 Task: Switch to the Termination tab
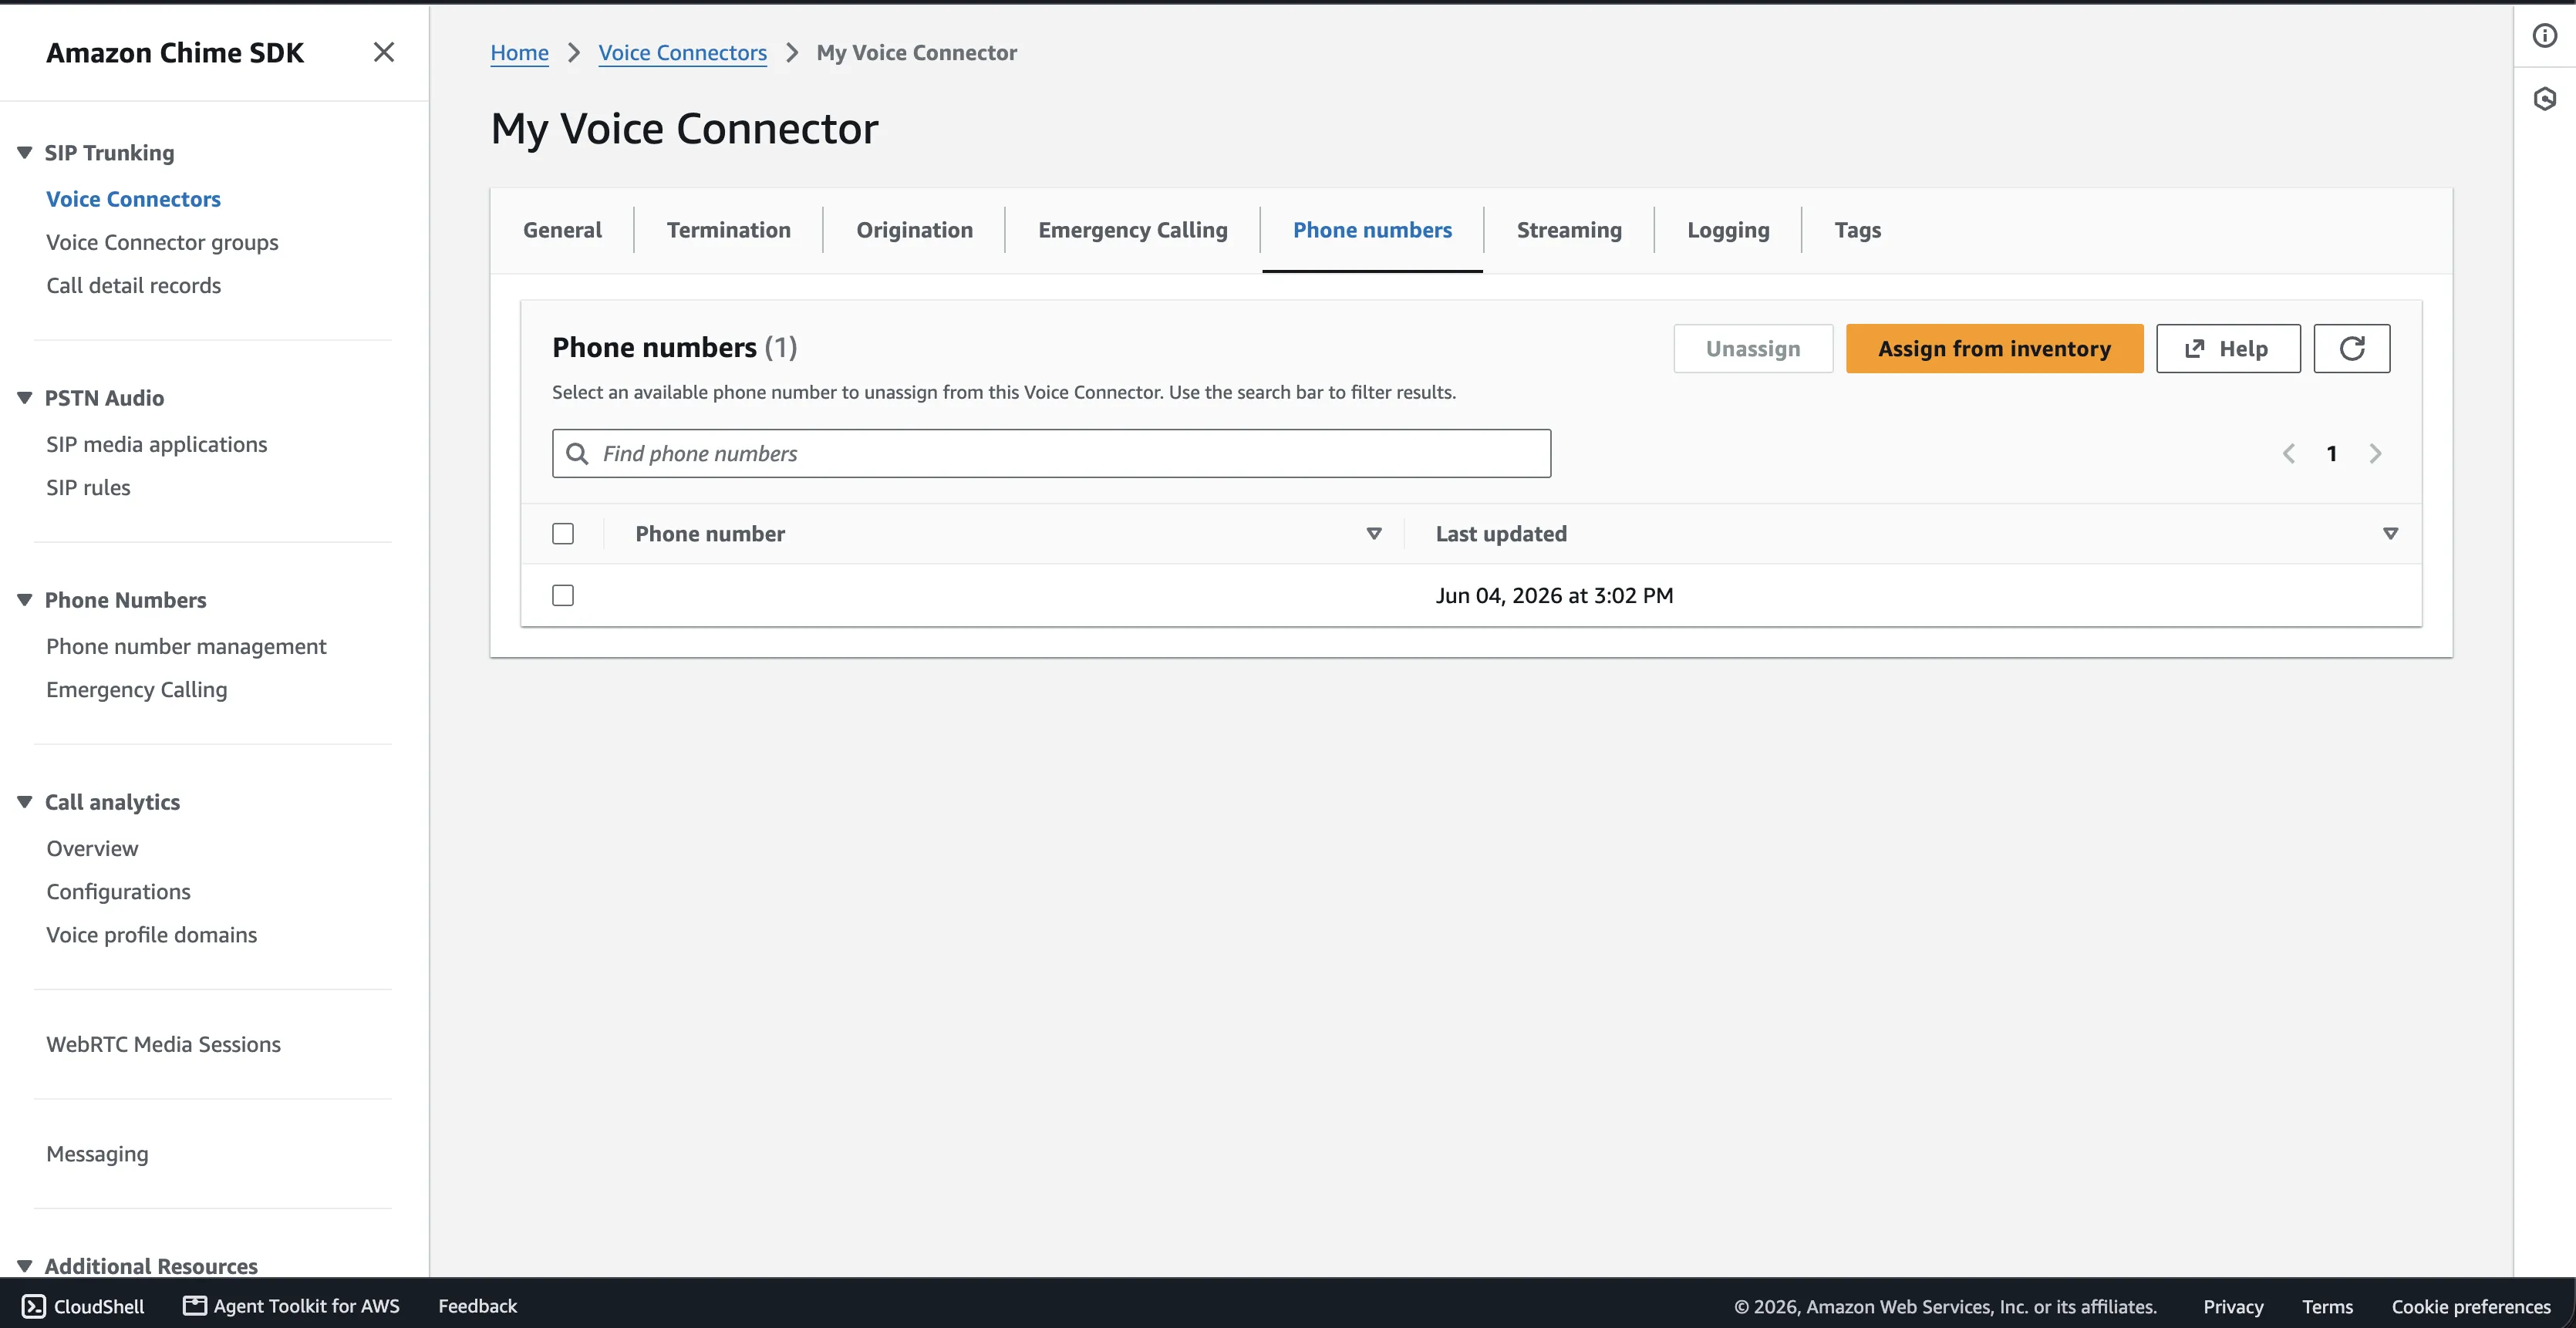[729, 230]
